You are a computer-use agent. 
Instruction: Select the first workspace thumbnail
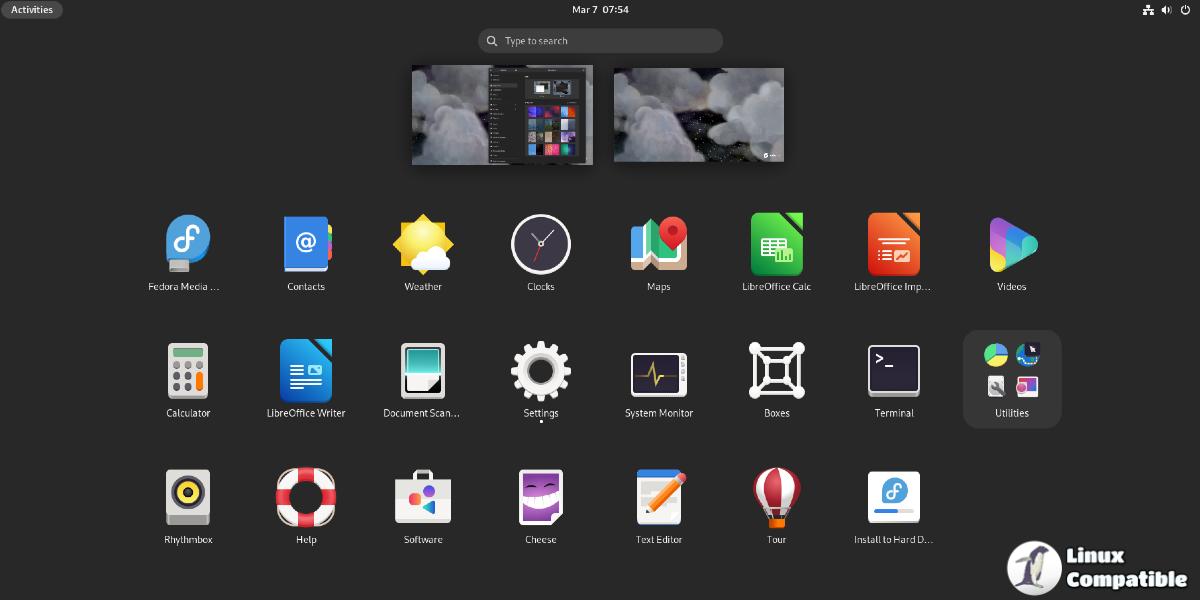502,115
